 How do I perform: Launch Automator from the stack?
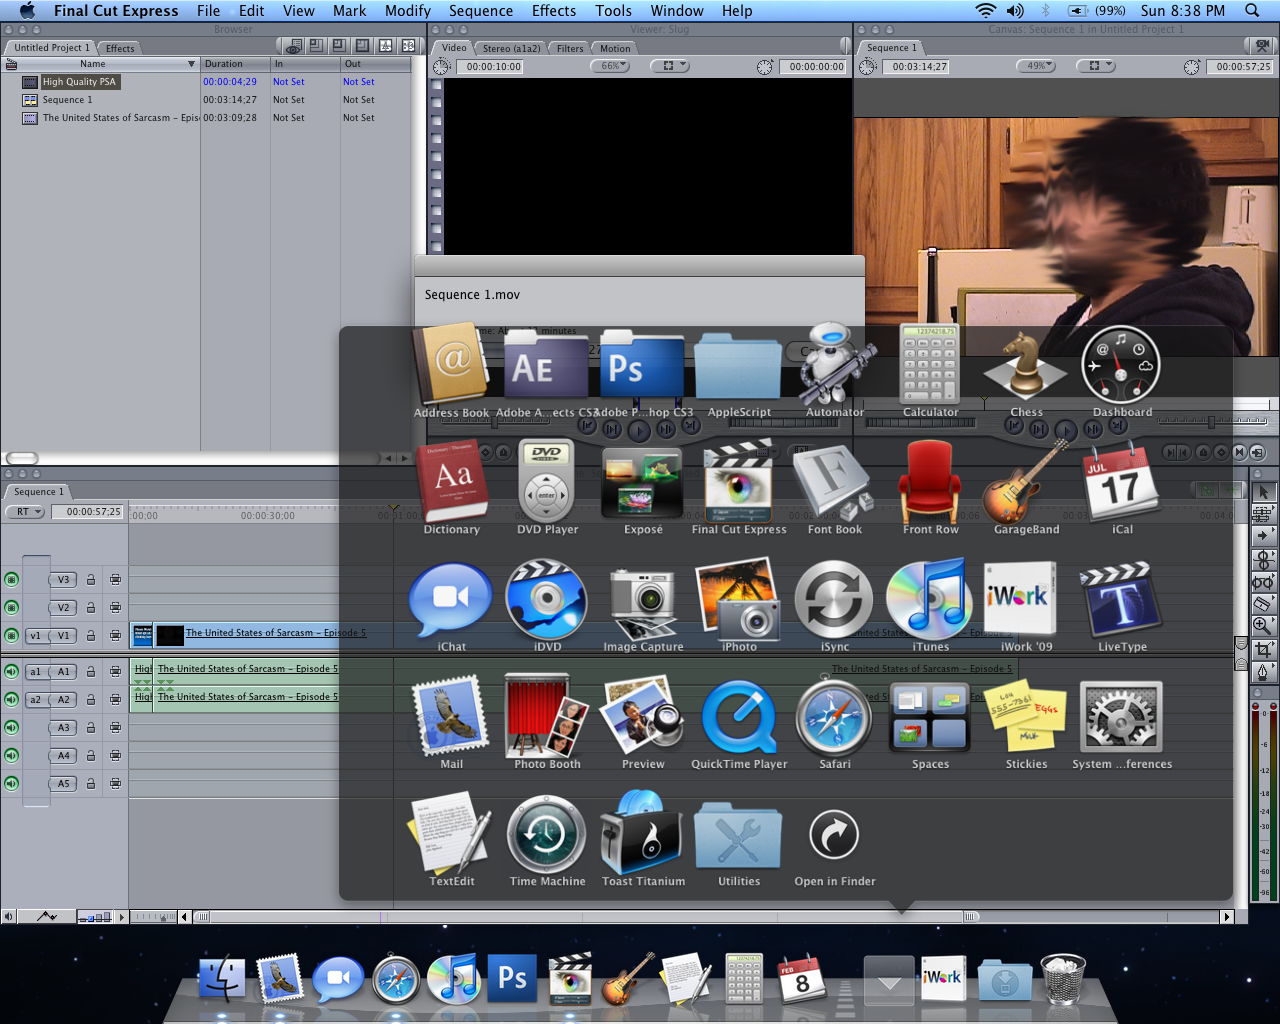pyautogui.click(x=836, y=362)
